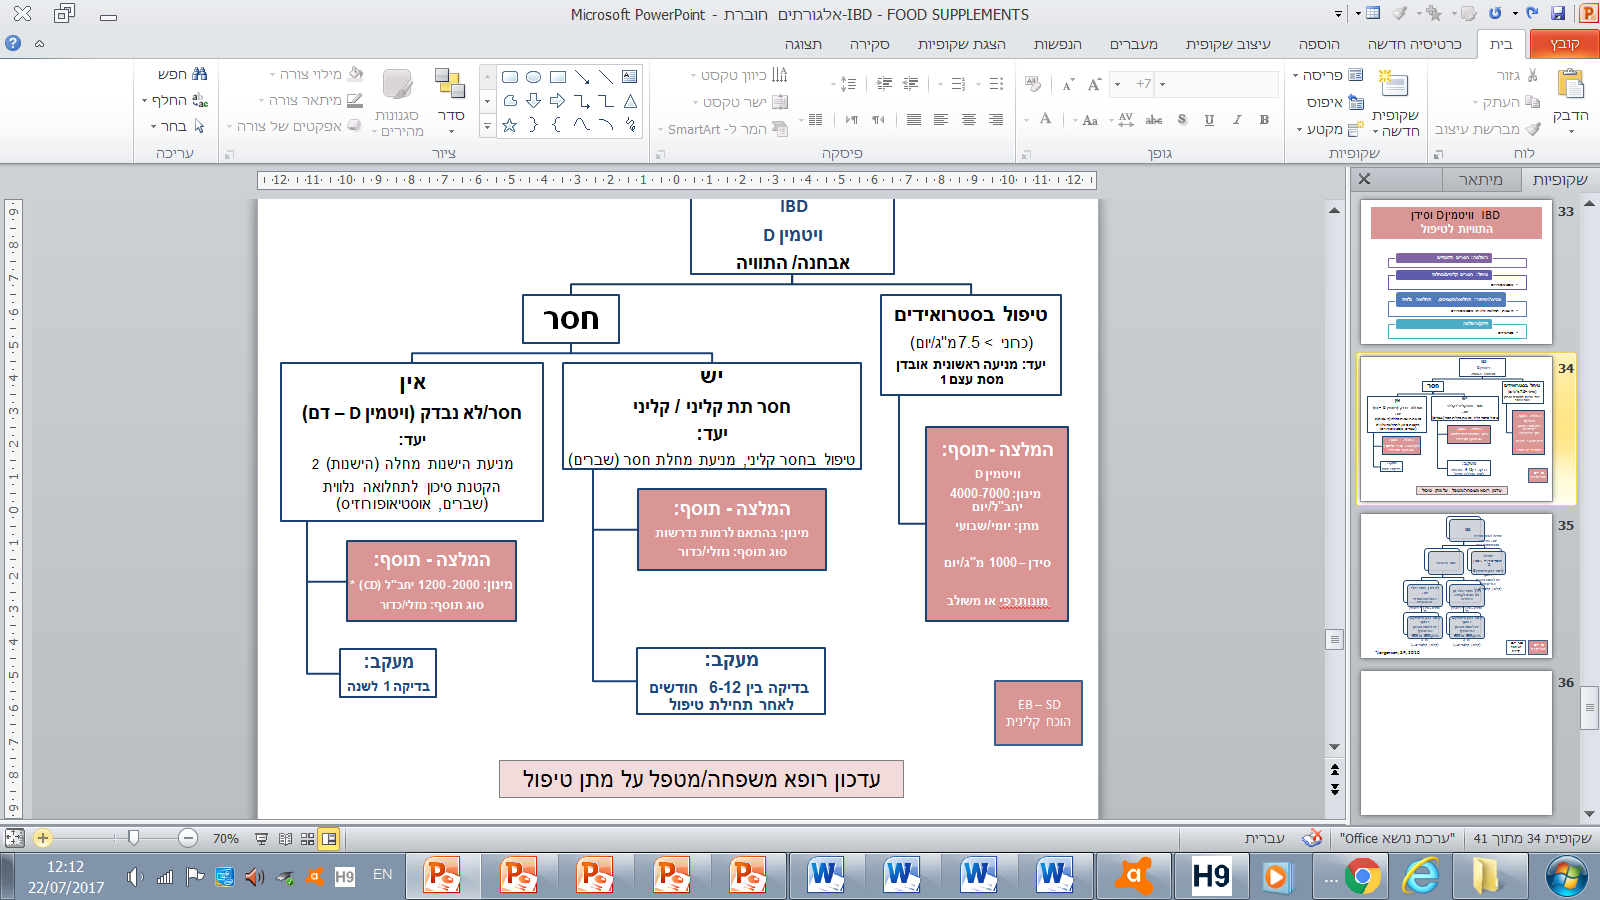Viewport: 1600px width, 900px height.
Task: Toggle Bold formatting
Action: (1264, 120)
